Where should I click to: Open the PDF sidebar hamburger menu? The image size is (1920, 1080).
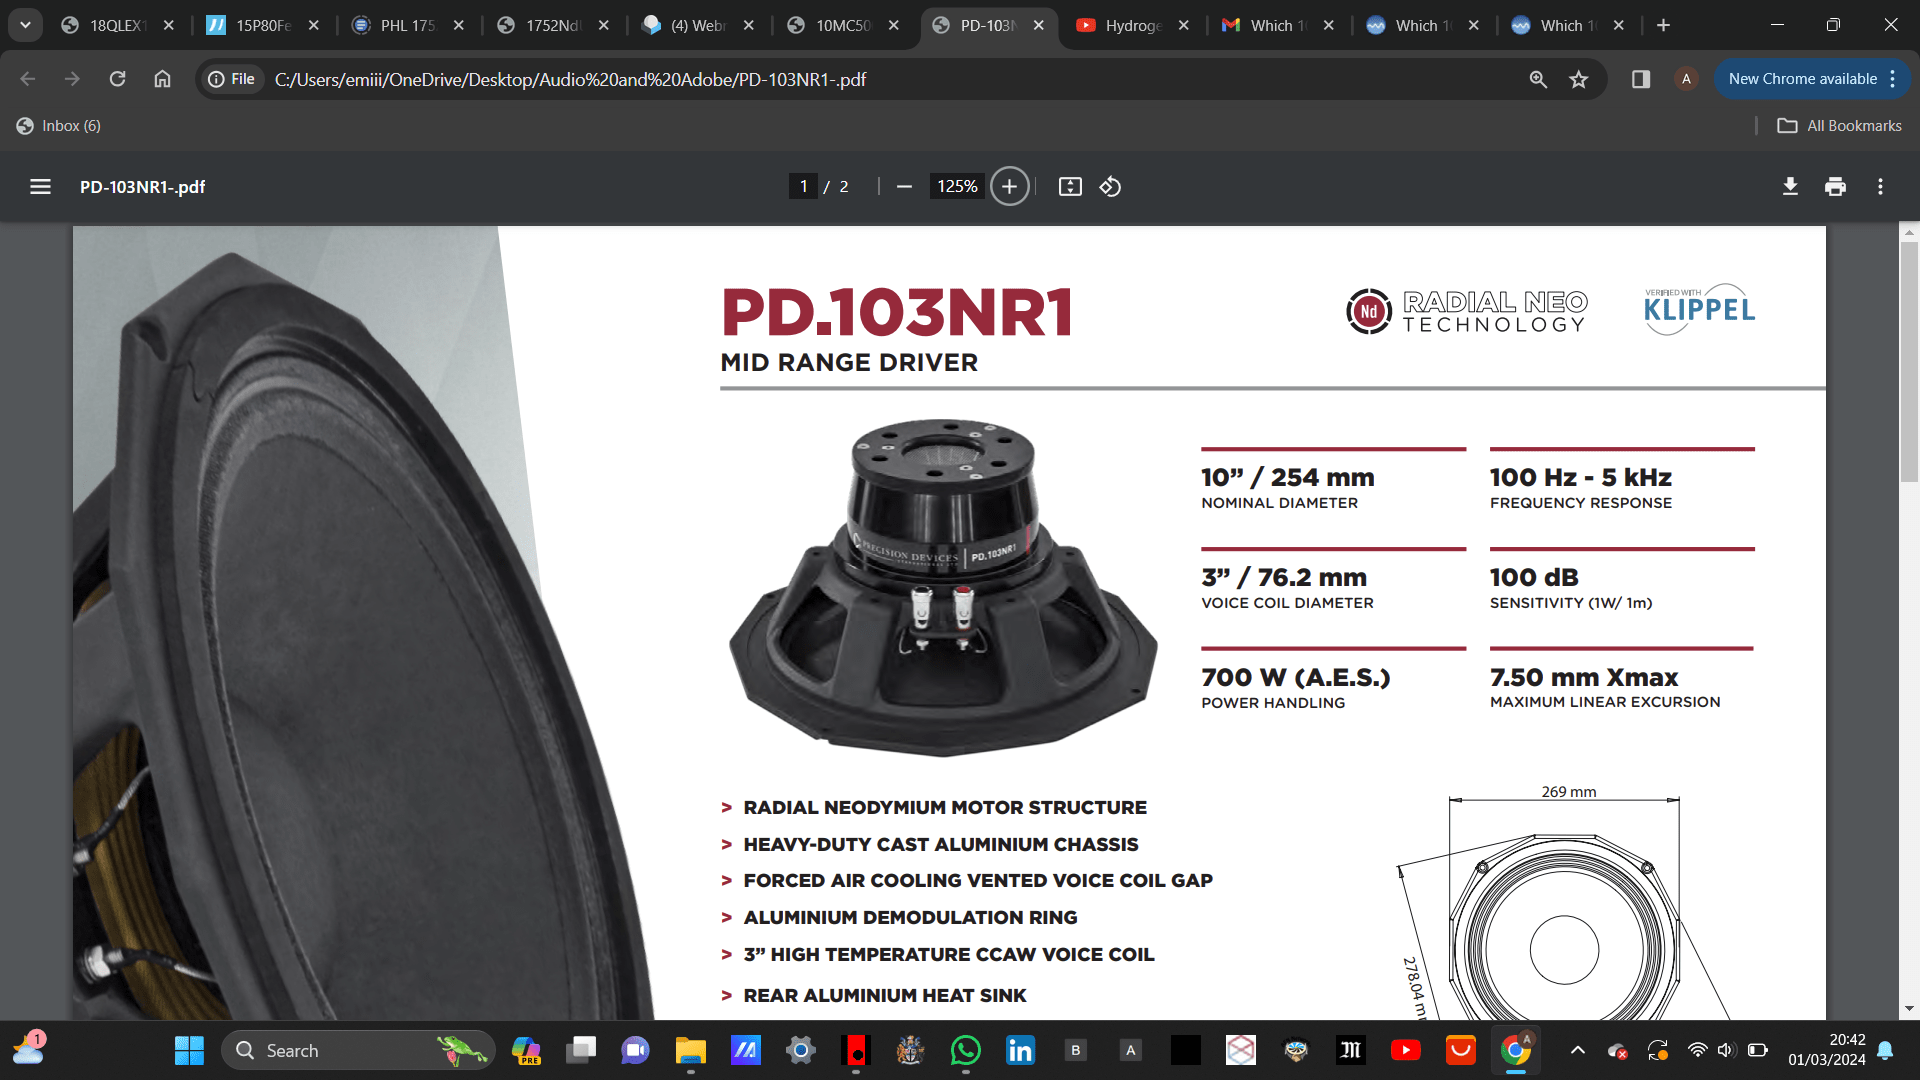coord(40,187)
